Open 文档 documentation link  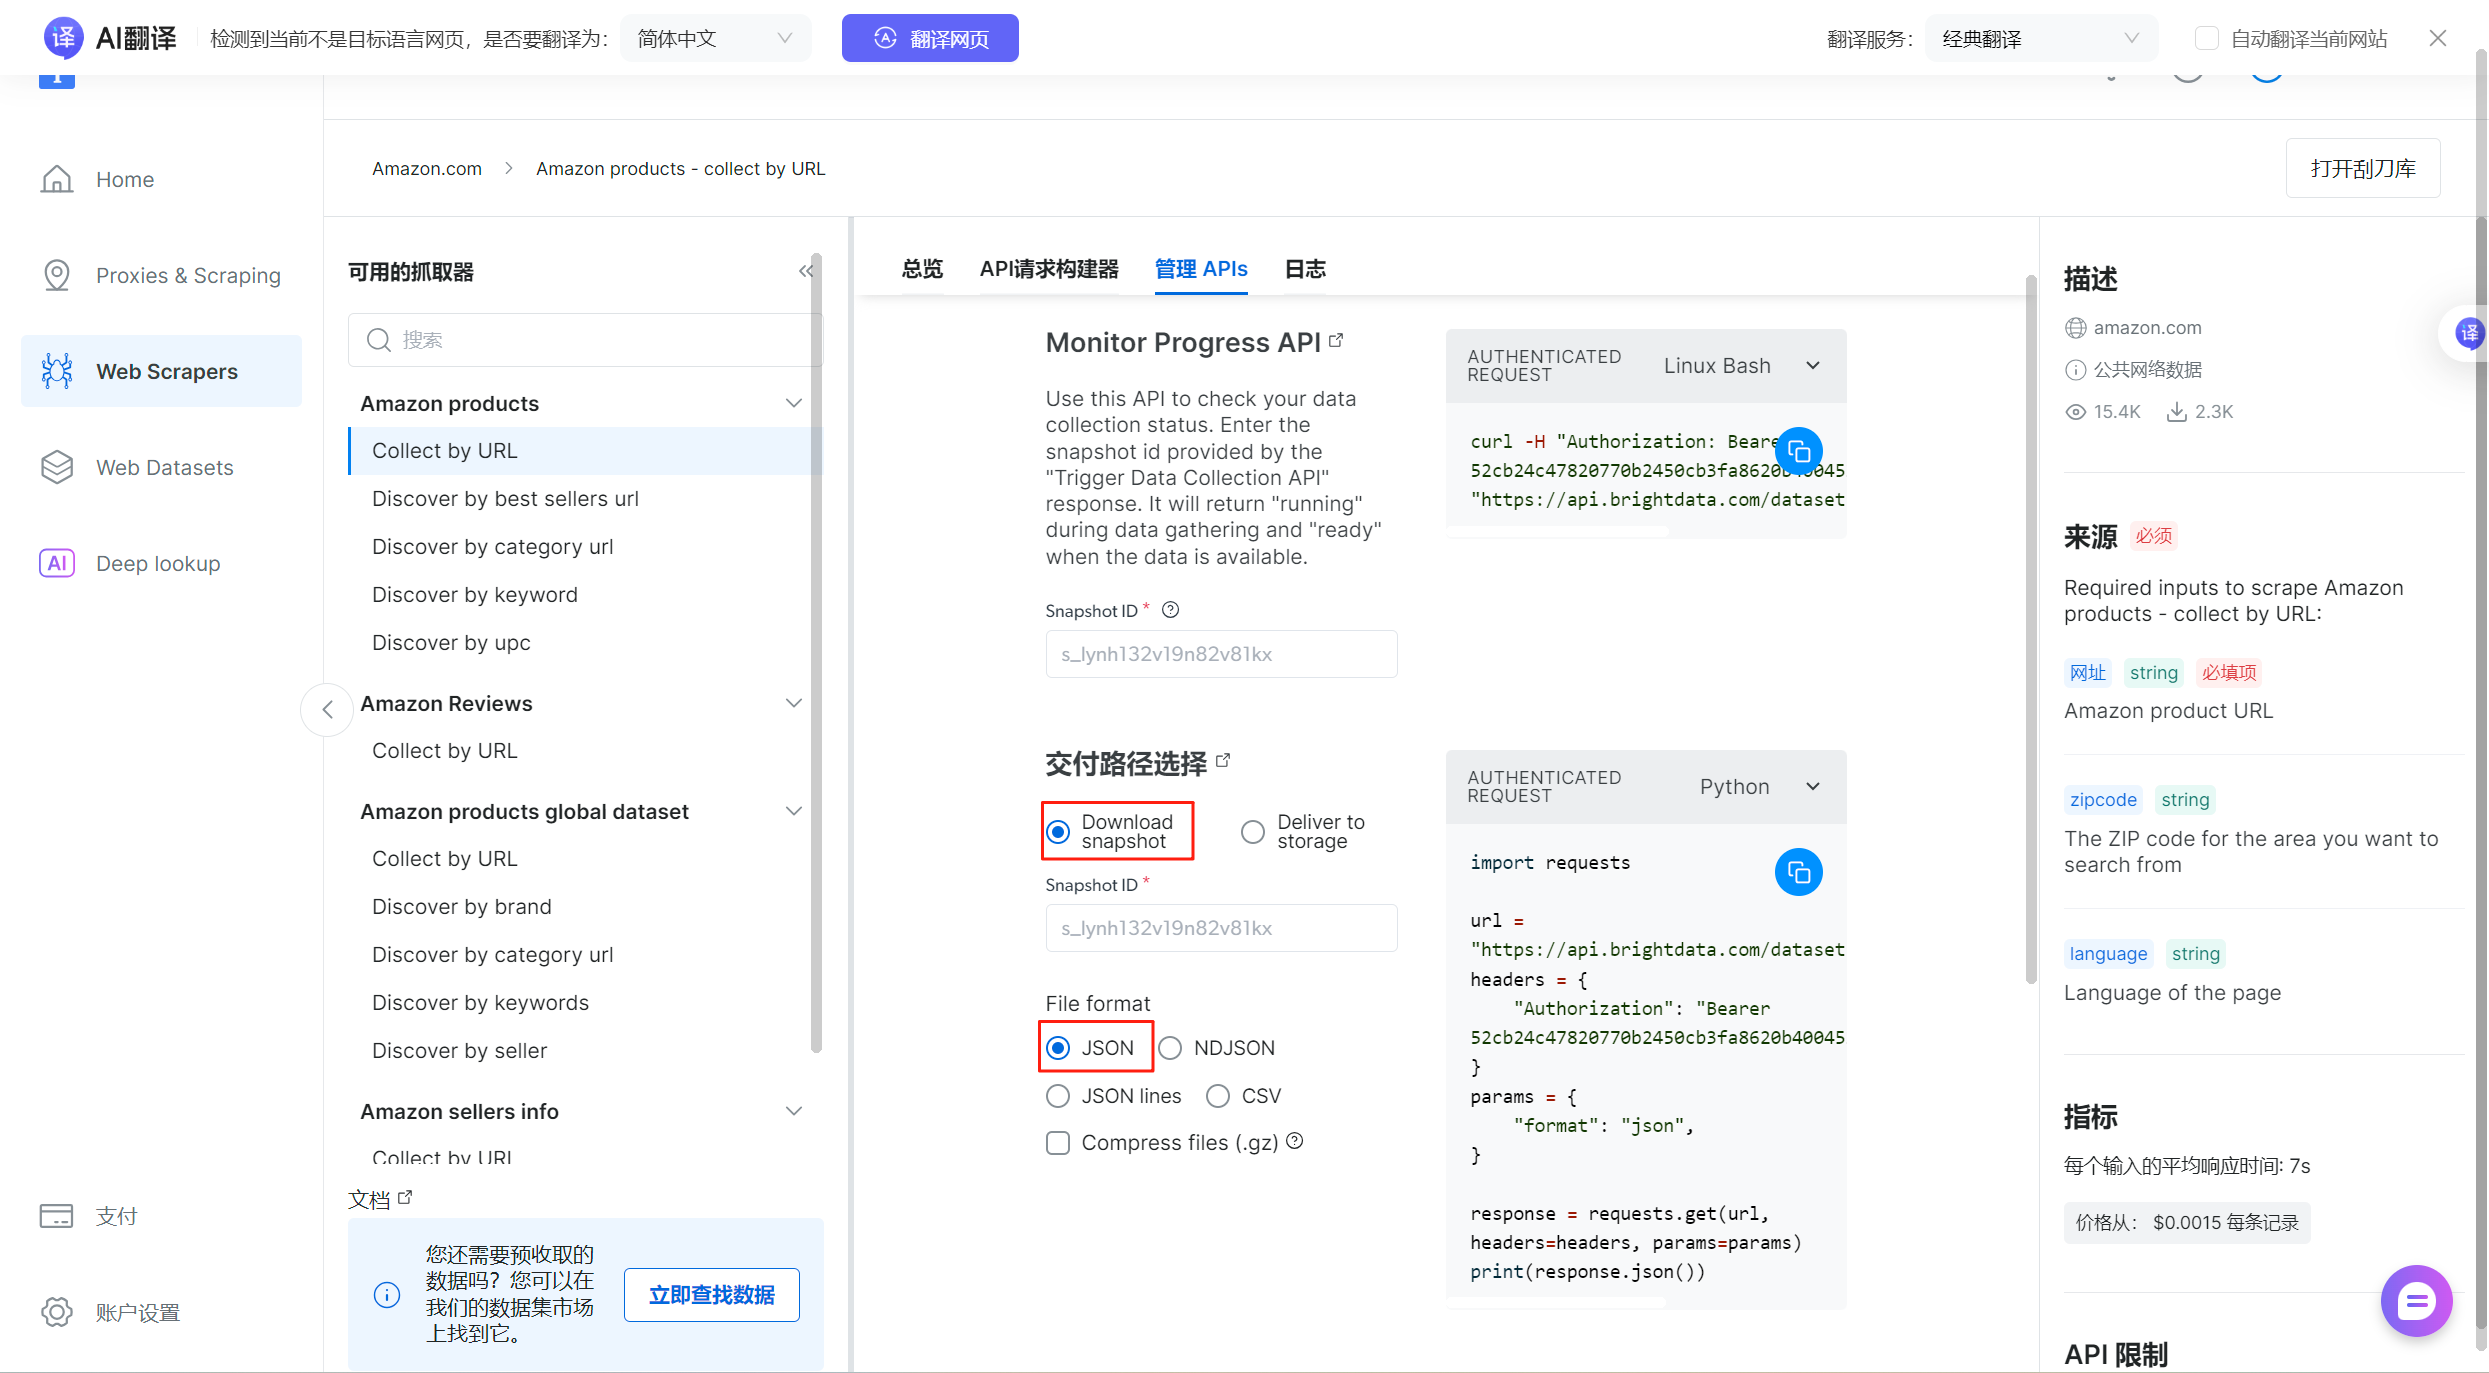[x=379, y=1199]
